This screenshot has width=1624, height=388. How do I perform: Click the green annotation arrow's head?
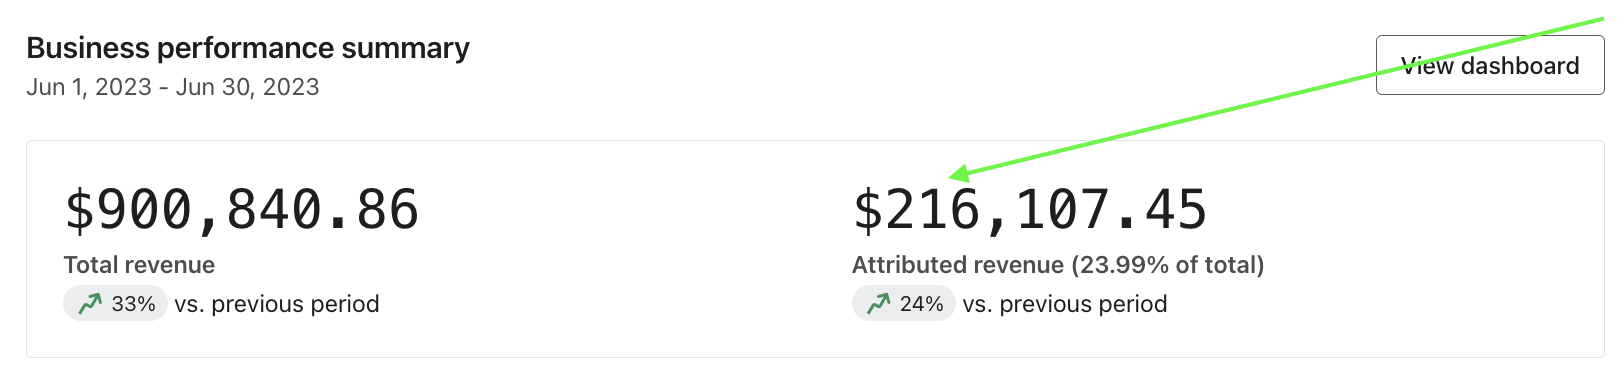tap(957, 174)
